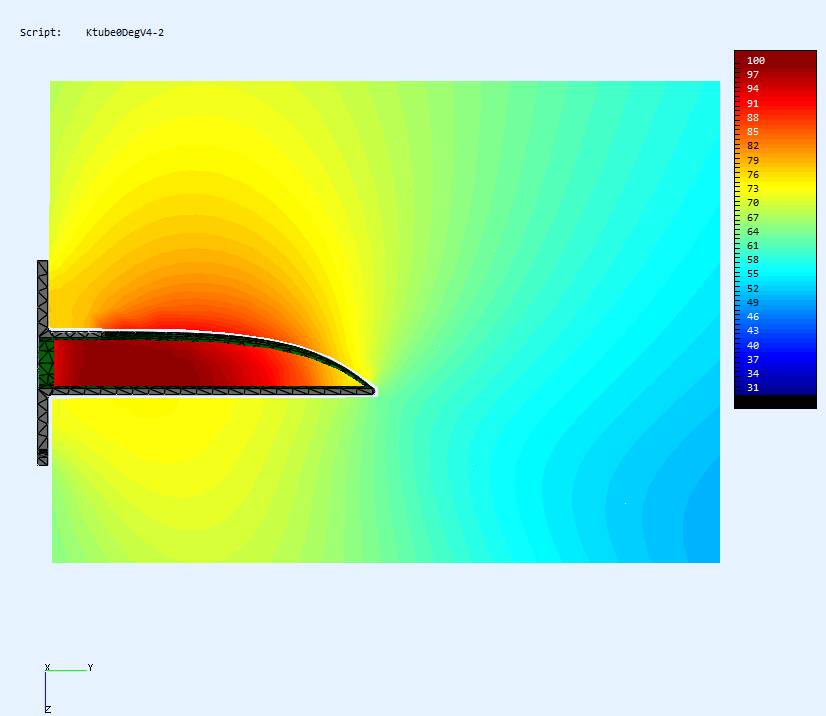Click the 67 legend value
Screen dimensions: 826x716
753,217
